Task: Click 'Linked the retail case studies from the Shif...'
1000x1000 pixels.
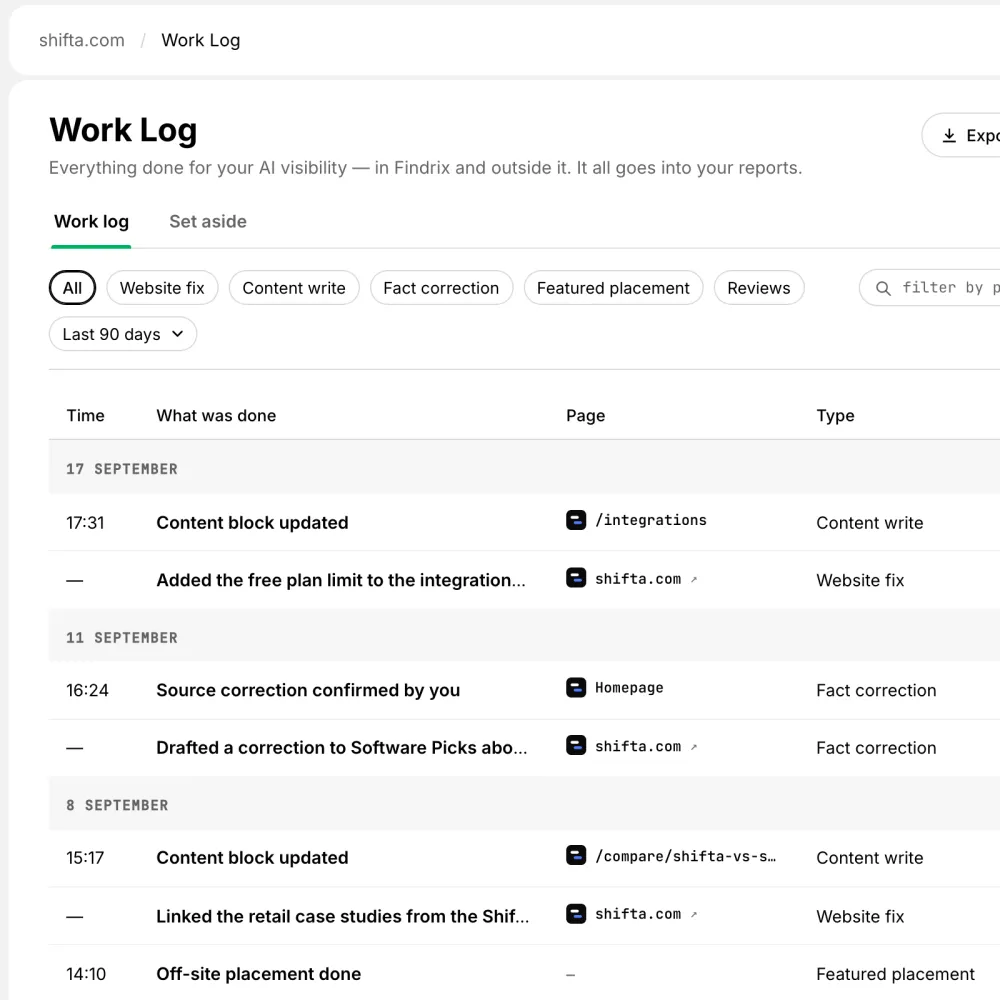Action: tap(343, 916)
